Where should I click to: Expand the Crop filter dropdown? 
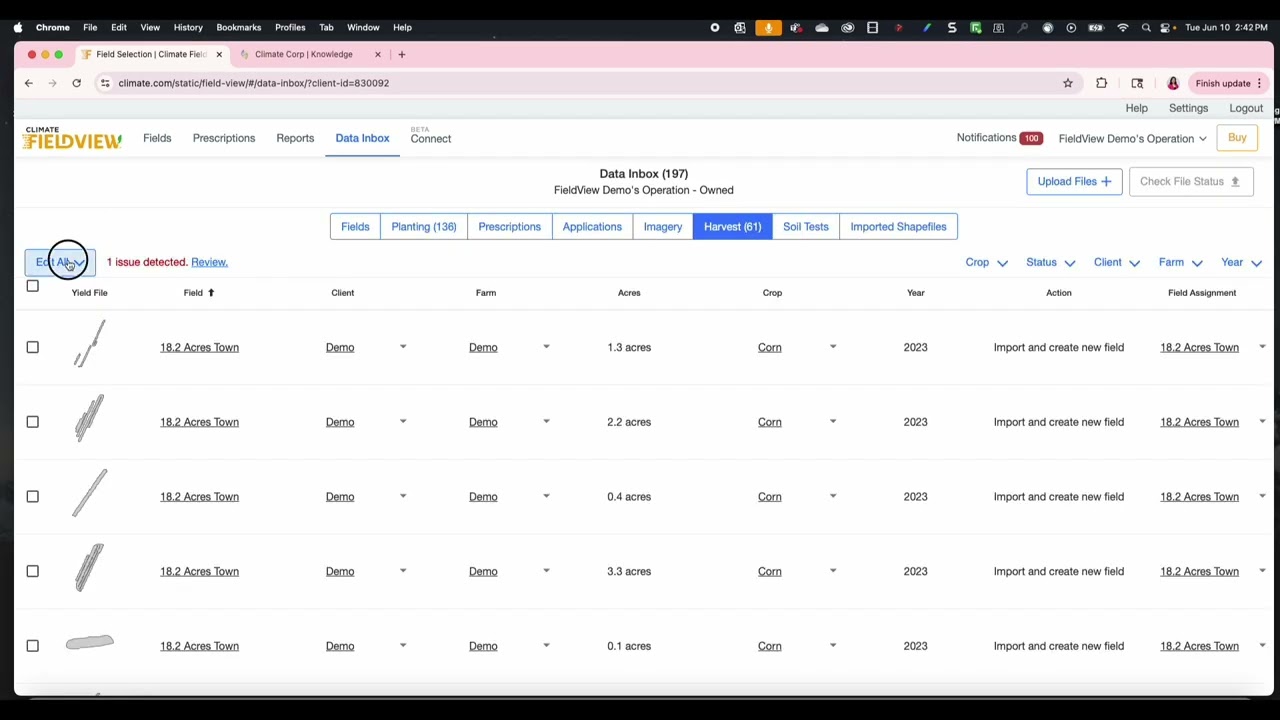986,262
